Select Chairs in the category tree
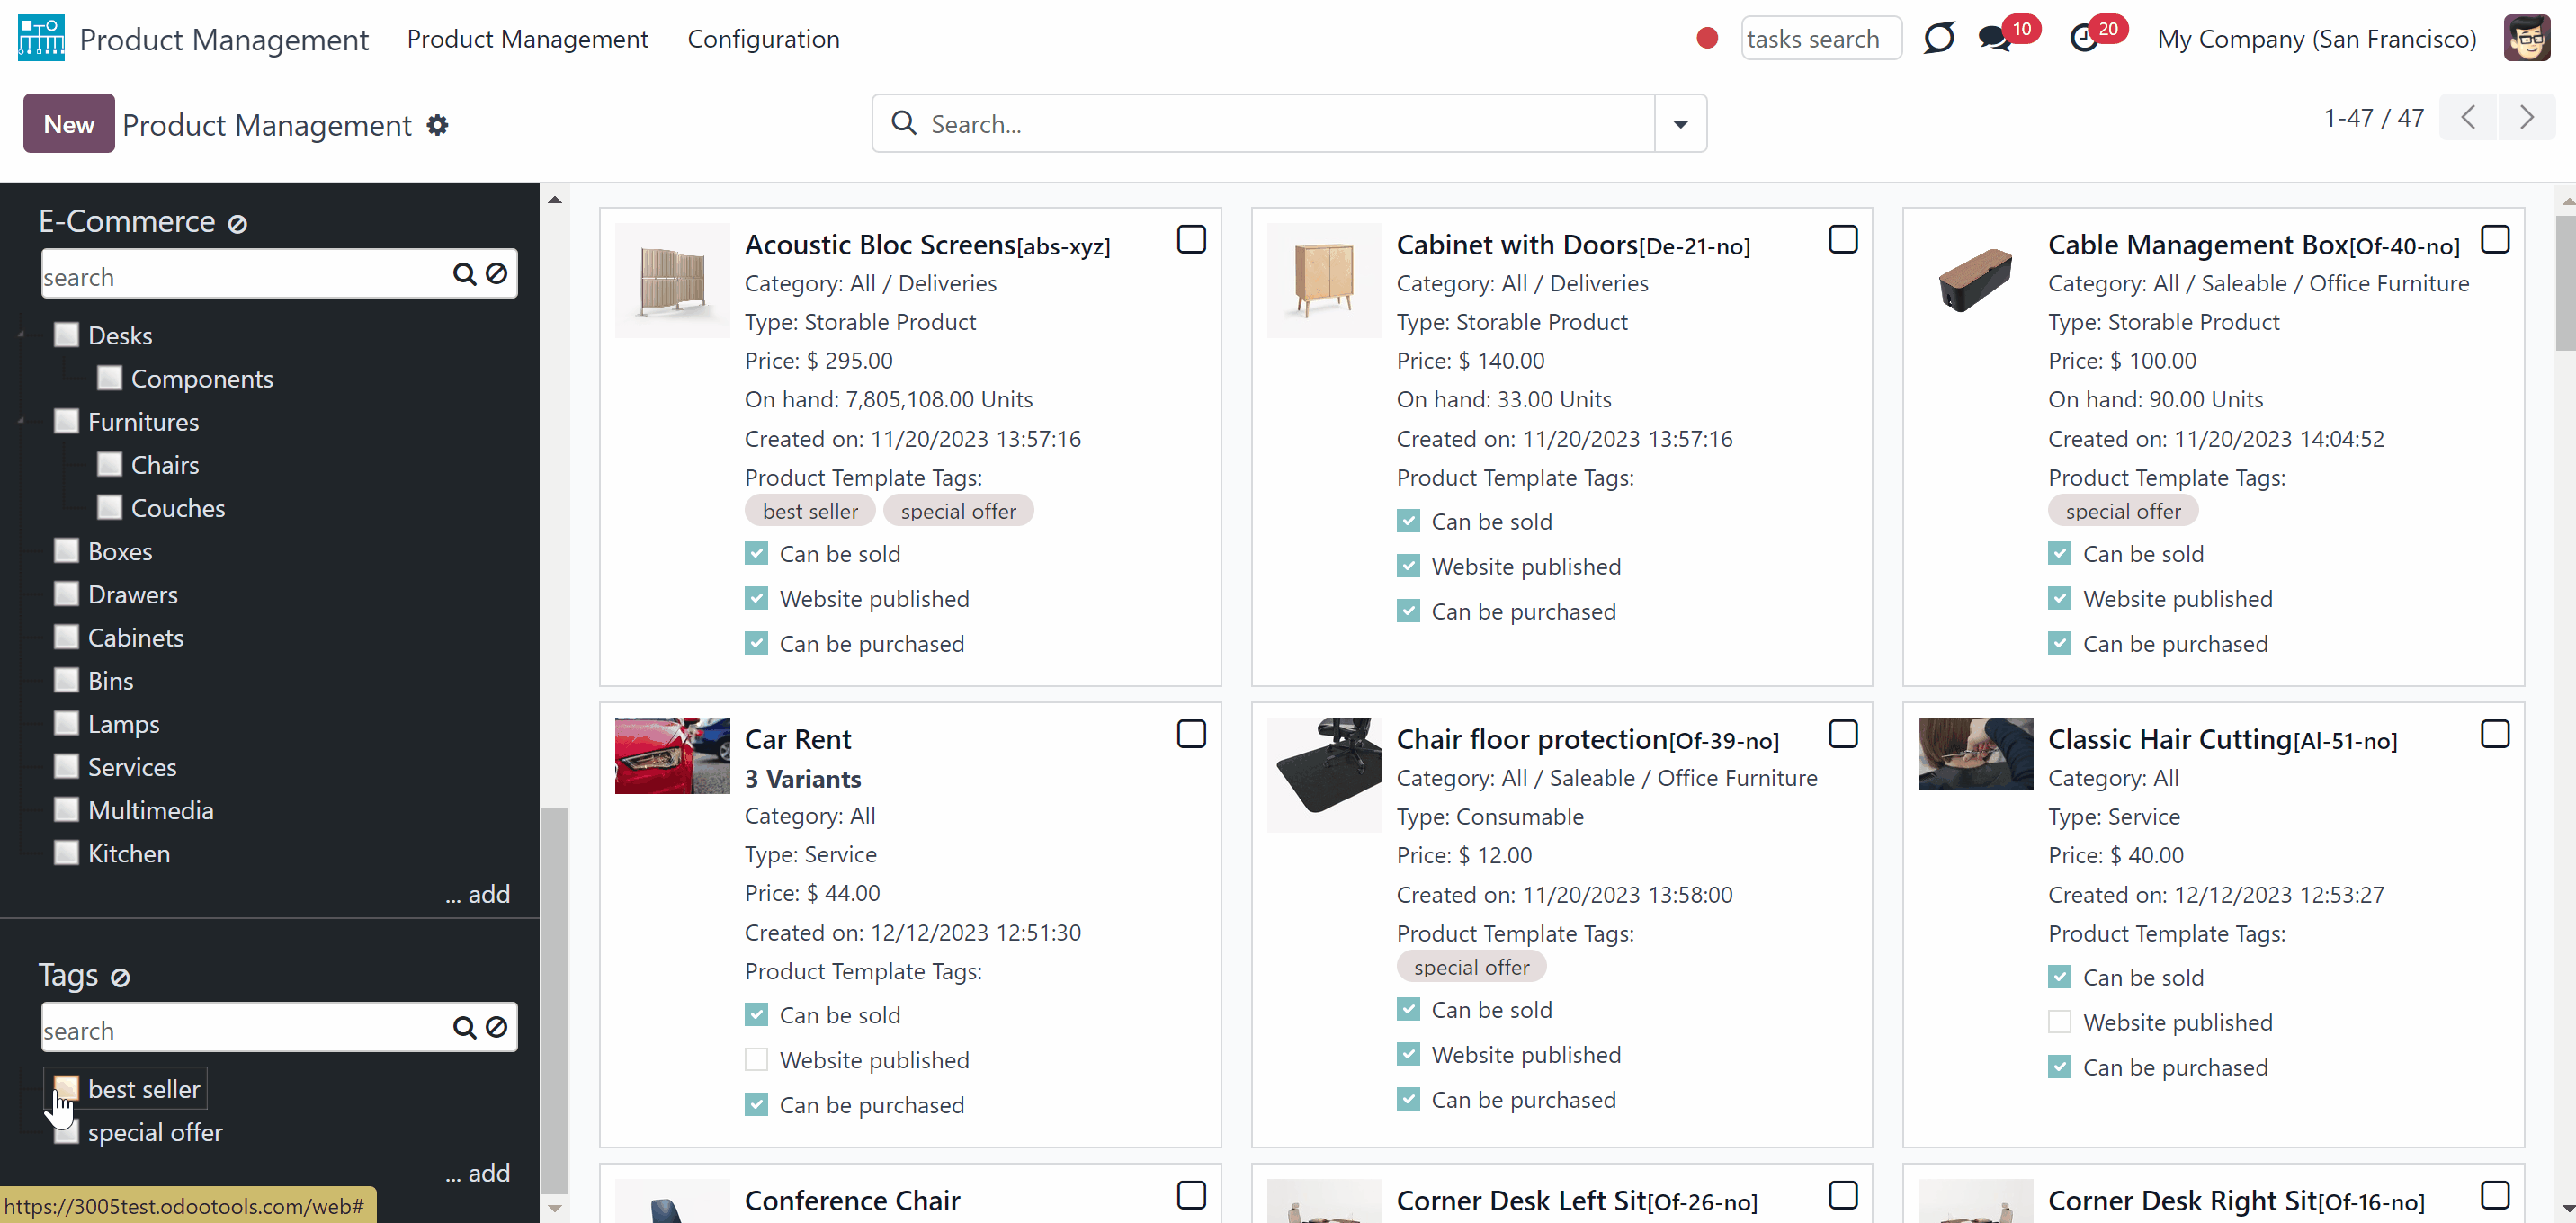This screenshot has height=1223, width=2576. (165, 465)
